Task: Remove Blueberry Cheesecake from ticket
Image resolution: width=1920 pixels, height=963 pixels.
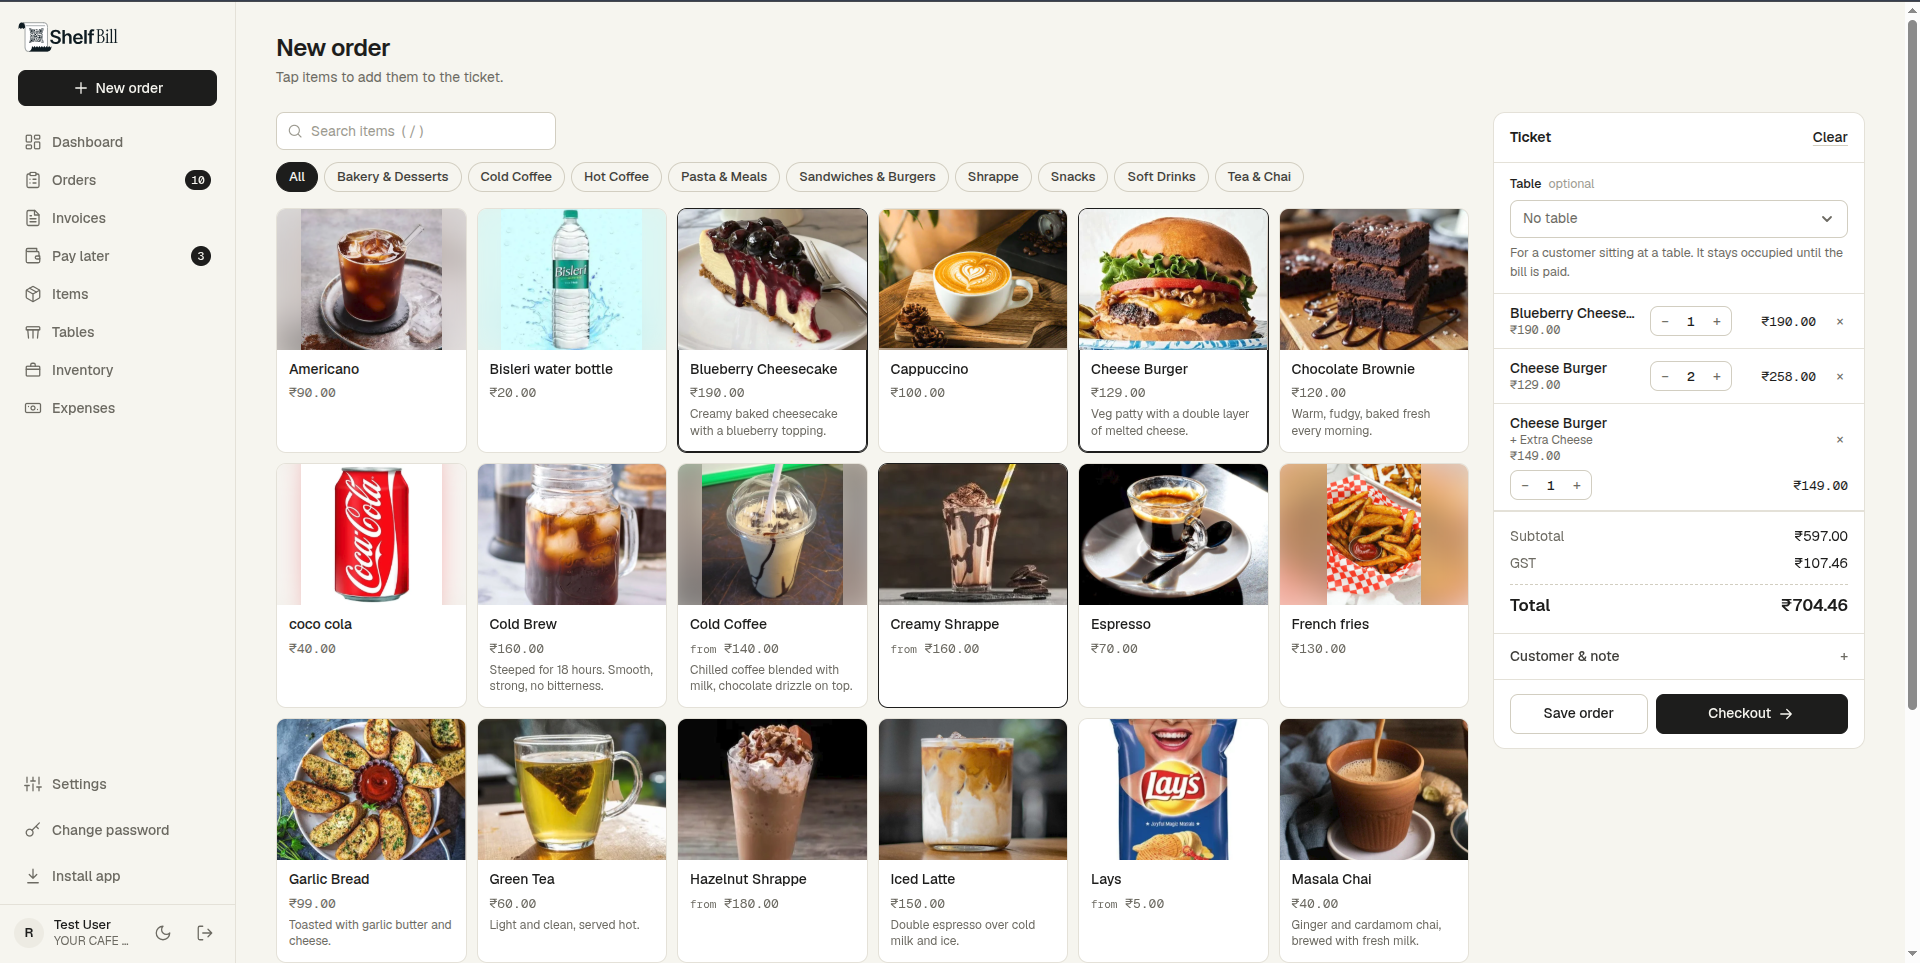Action: 1840,322
